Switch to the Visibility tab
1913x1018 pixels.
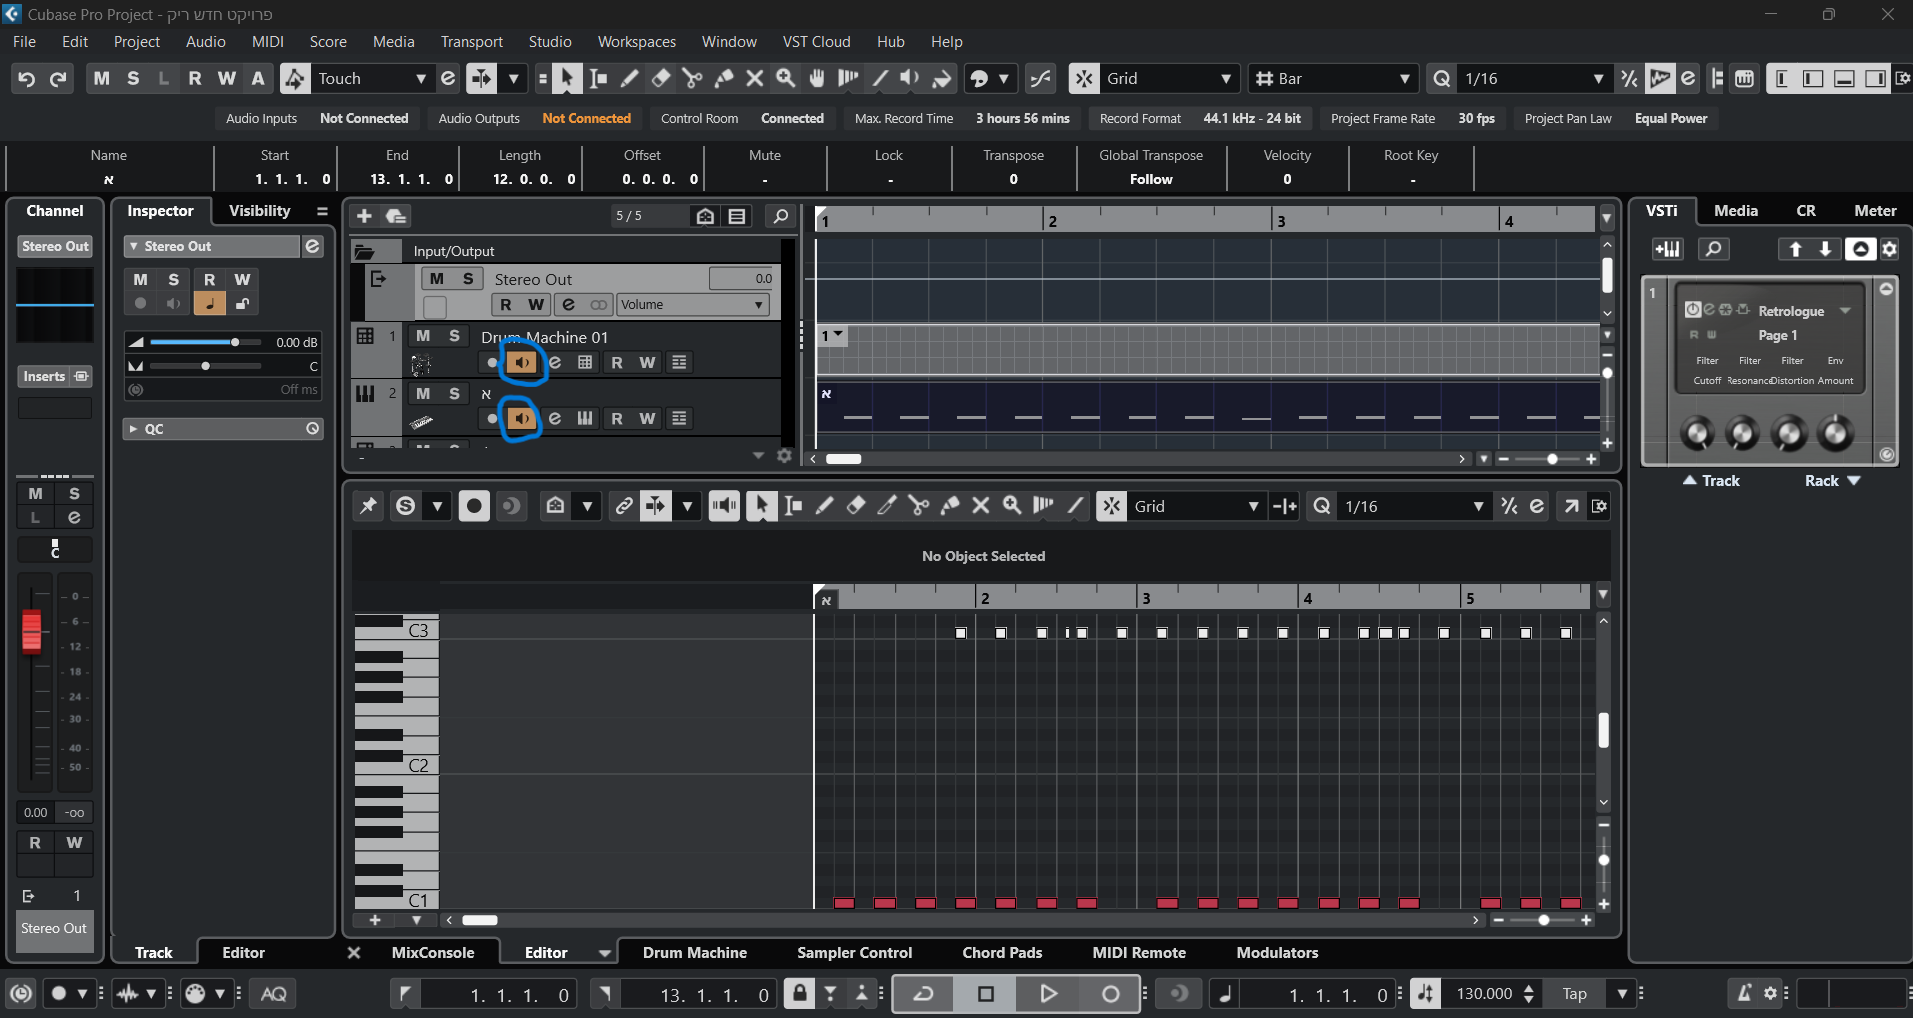click(x=259, y=211)
